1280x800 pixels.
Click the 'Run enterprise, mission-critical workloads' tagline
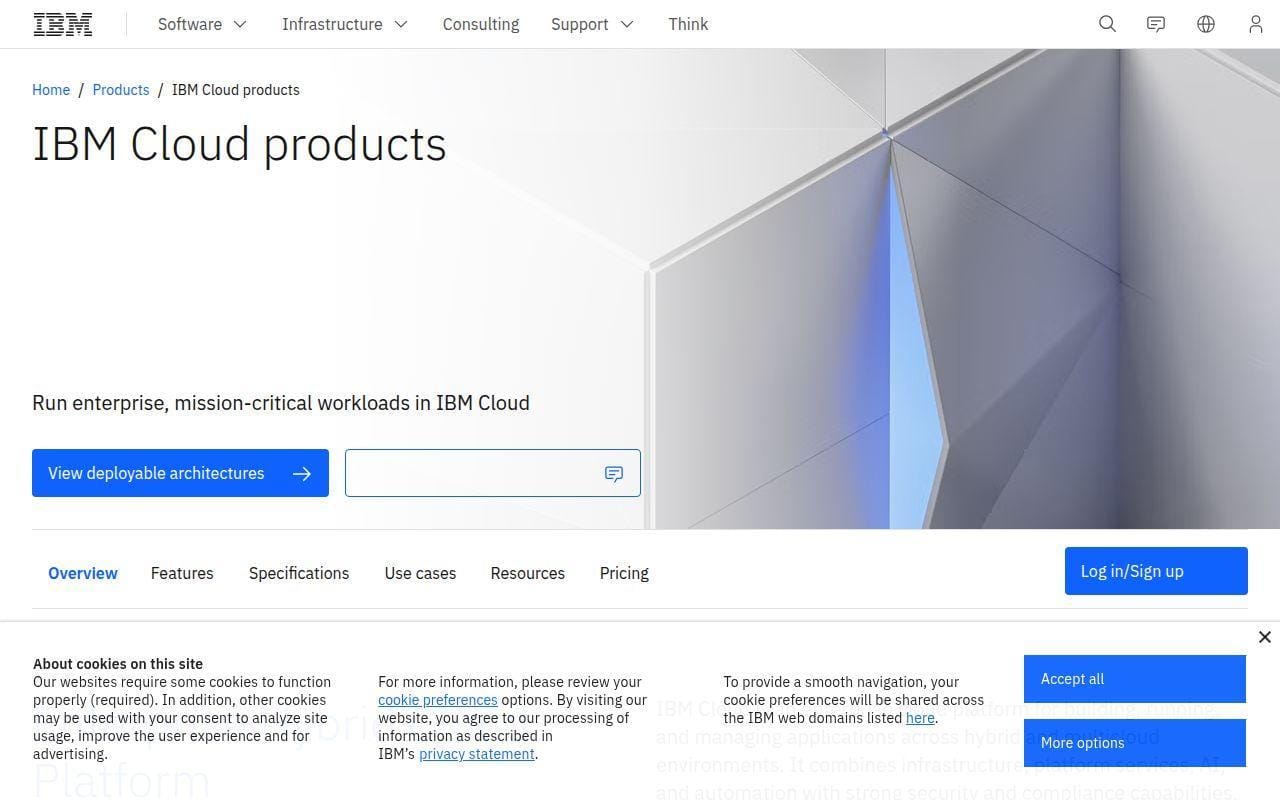tap(281, 403)
